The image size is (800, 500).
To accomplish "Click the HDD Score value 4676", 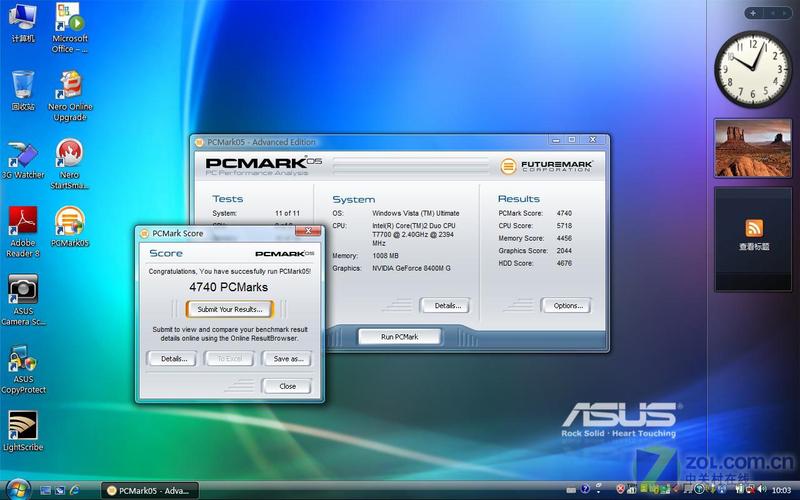I will point(564,263).
